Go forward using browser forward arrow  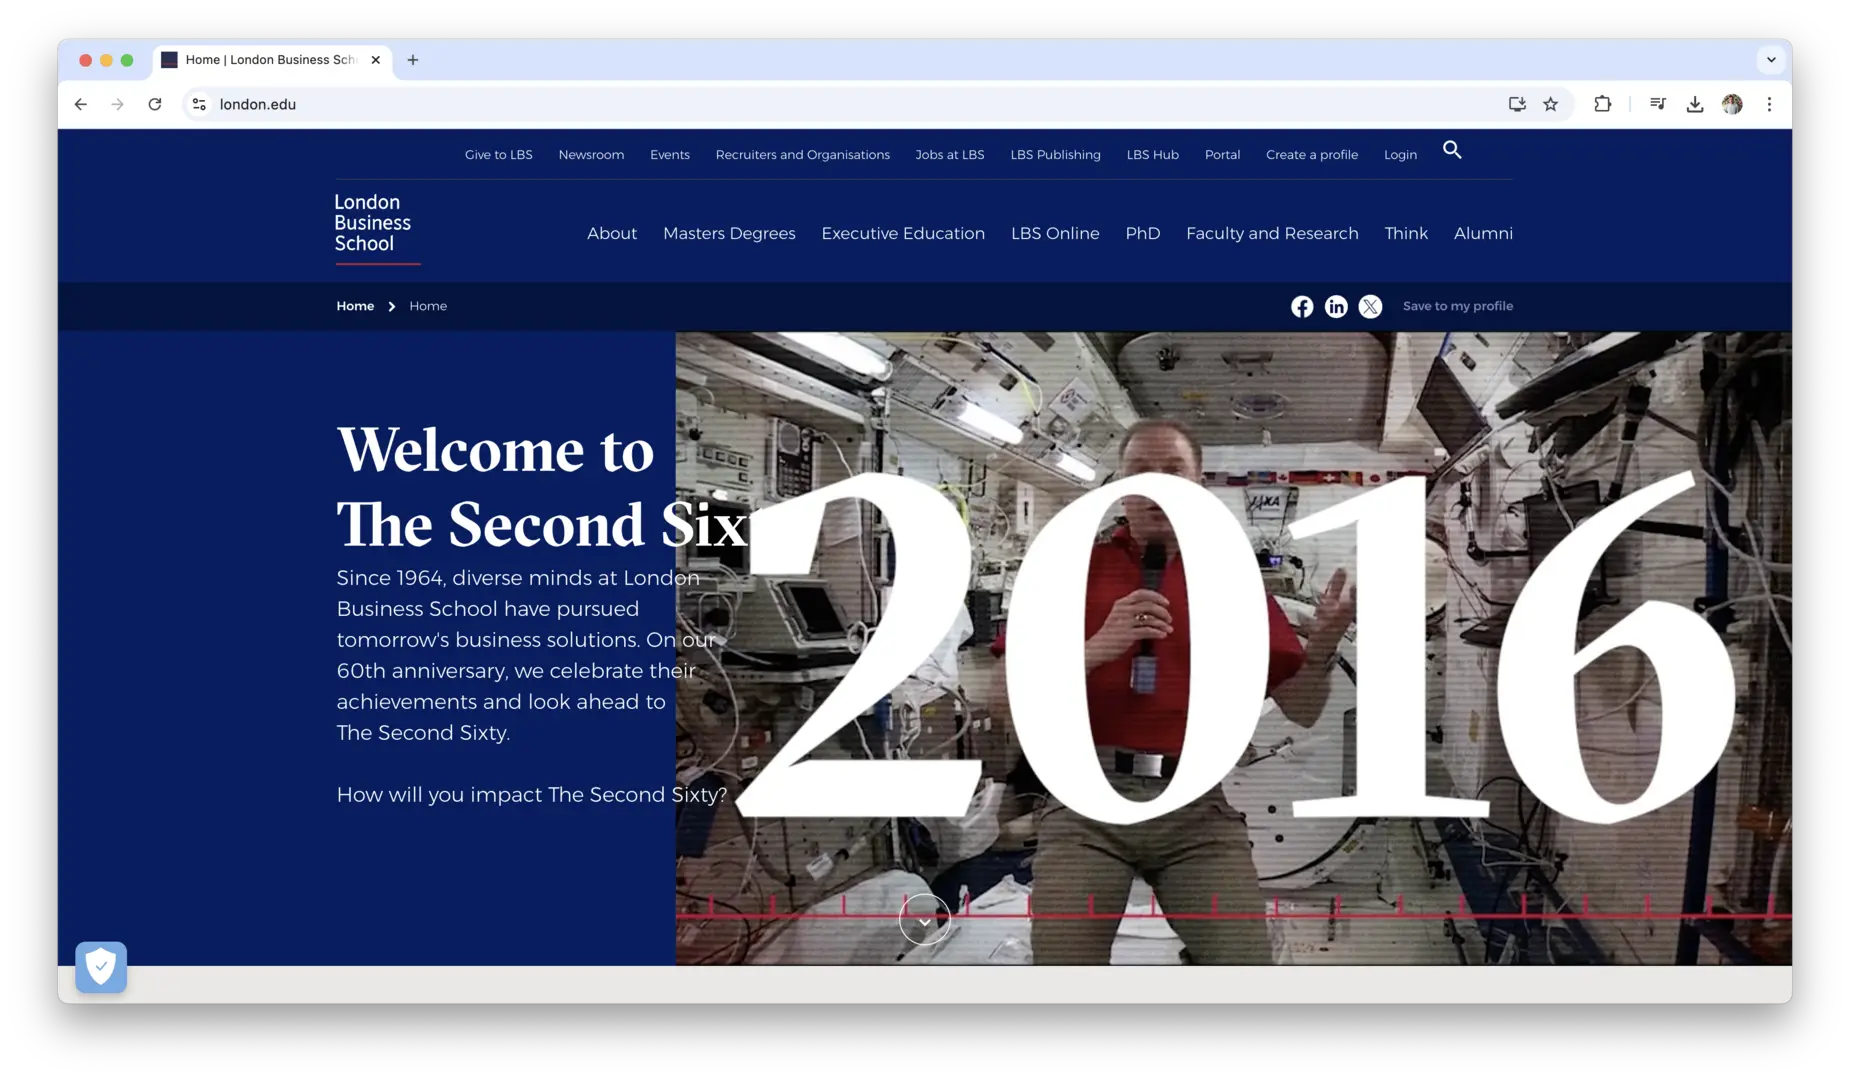(118, 104)
